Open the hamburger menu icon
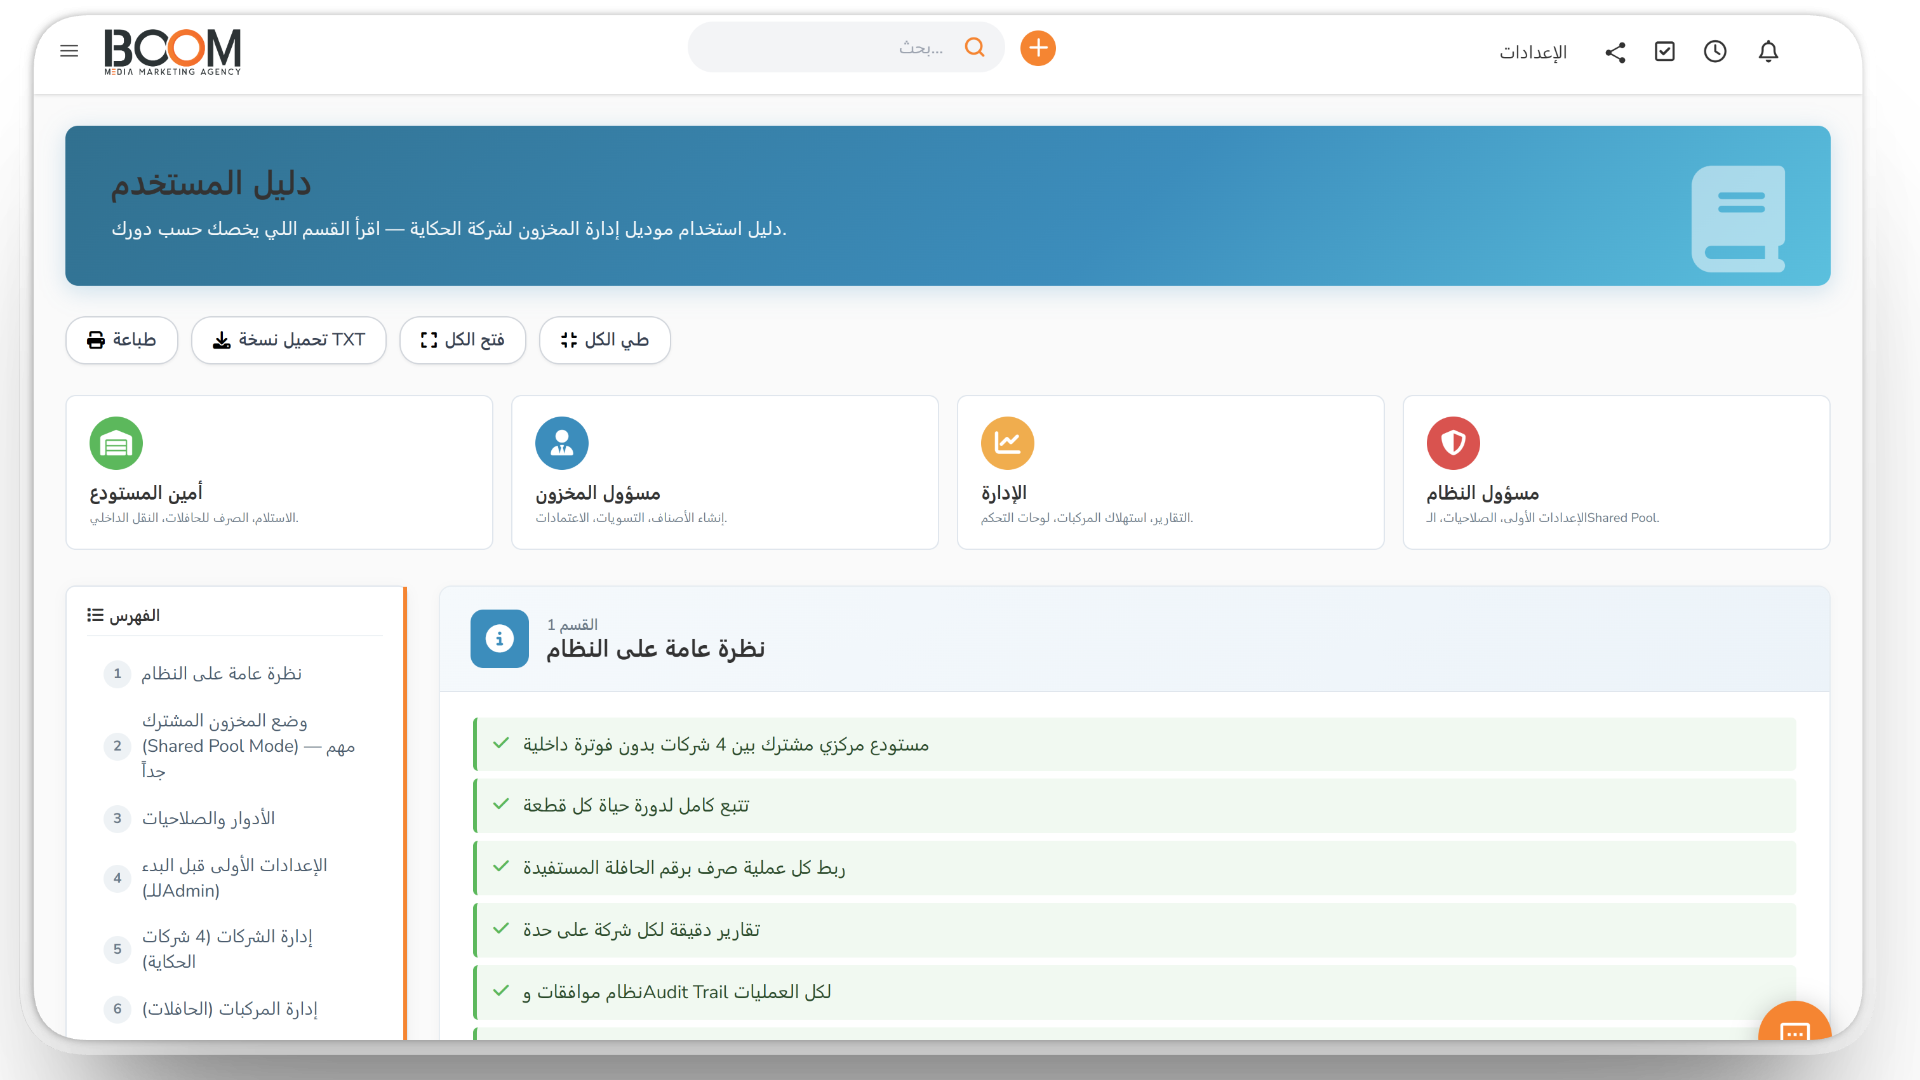 69,51
